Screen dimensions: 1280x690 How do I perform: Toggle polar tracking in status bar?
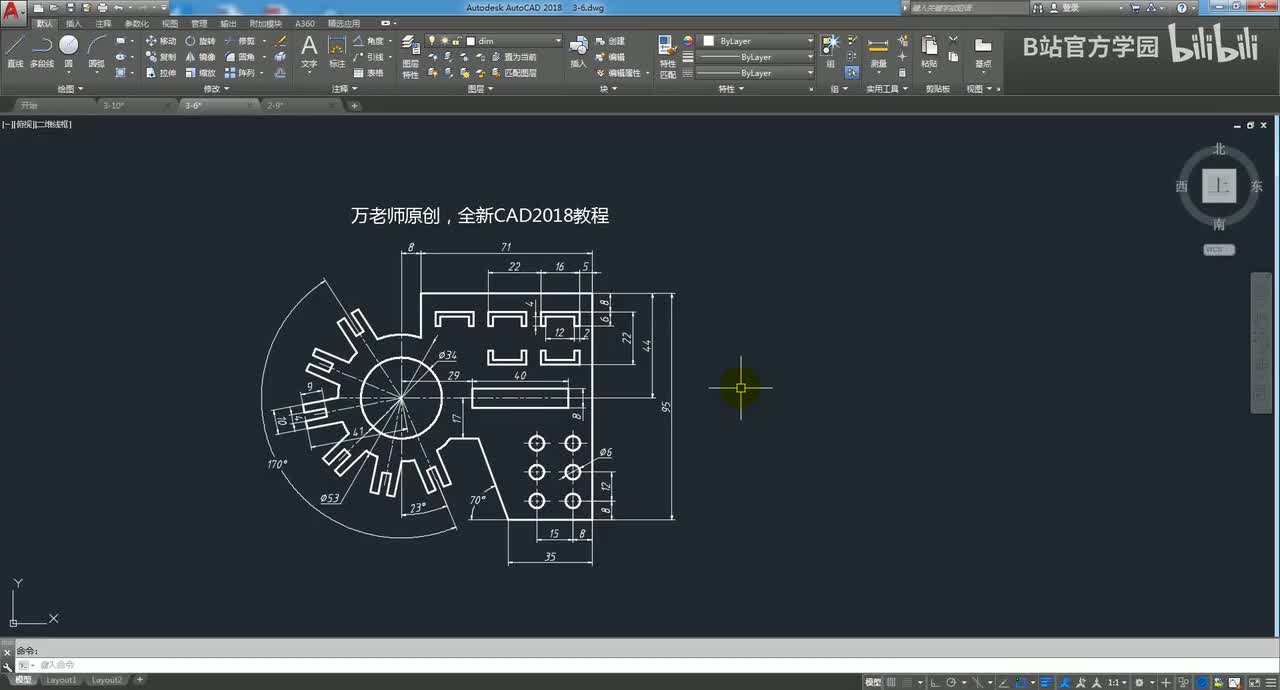951,681
